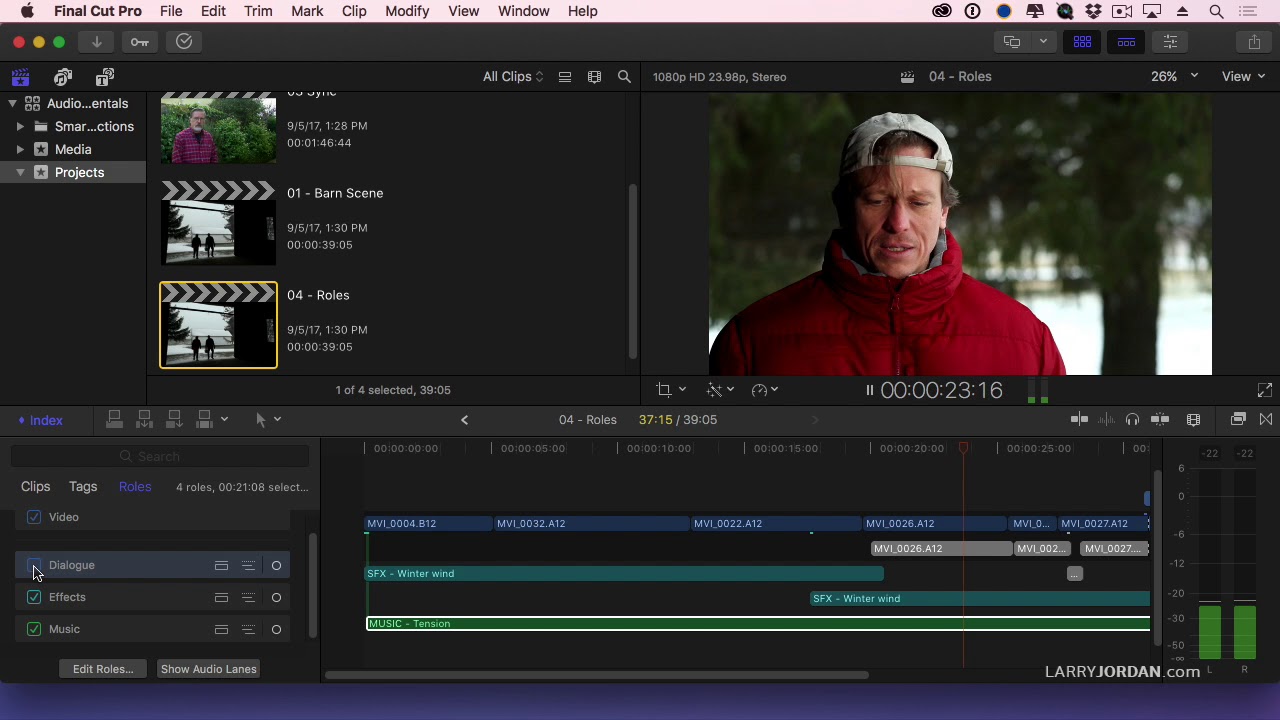Screen dimensions: 1280x720
Task: Open the Modify menu
Action: 407,11
